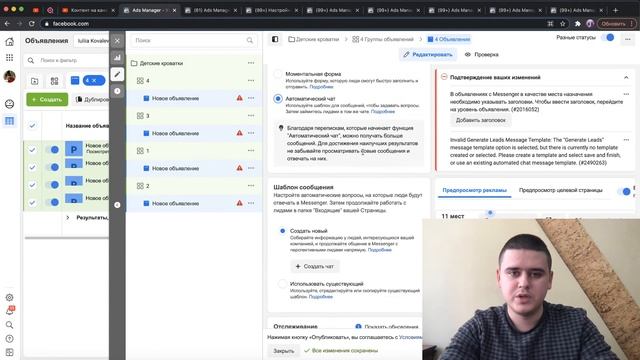The image size is (640, 360).
Task: Open the all tools grid menu
Action: click(9, 58)
